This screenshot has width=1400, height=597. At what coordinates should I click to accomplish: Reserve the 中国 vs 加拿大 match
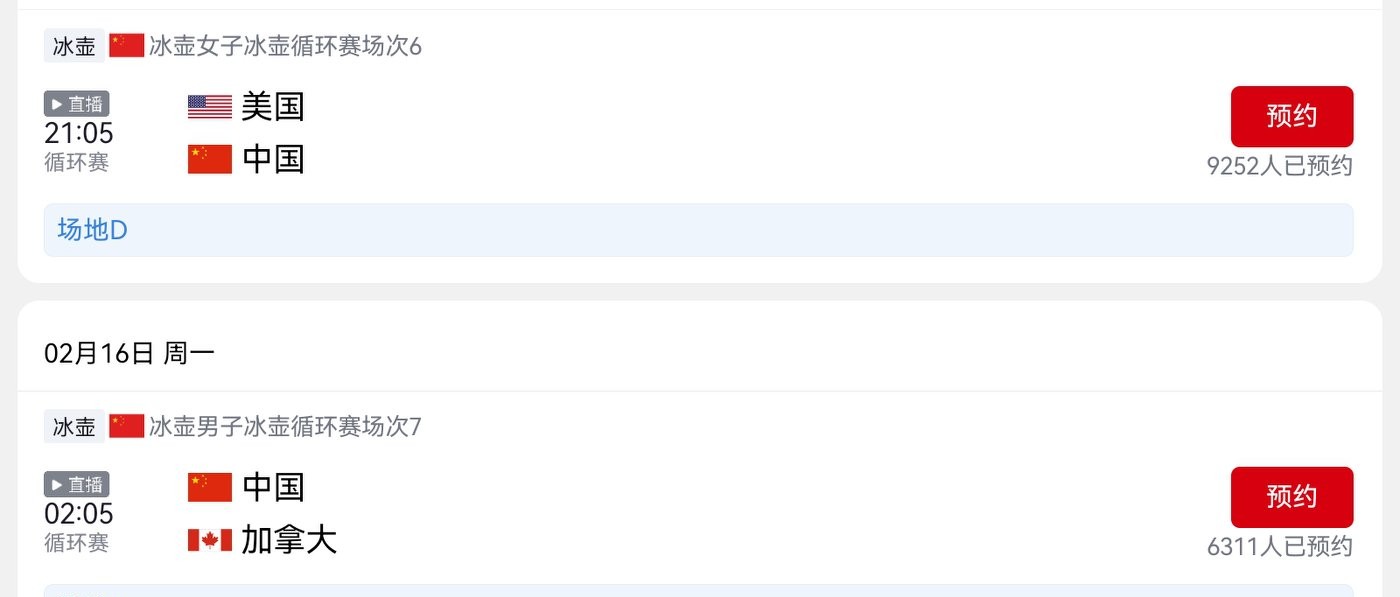tap(1291, 497)
